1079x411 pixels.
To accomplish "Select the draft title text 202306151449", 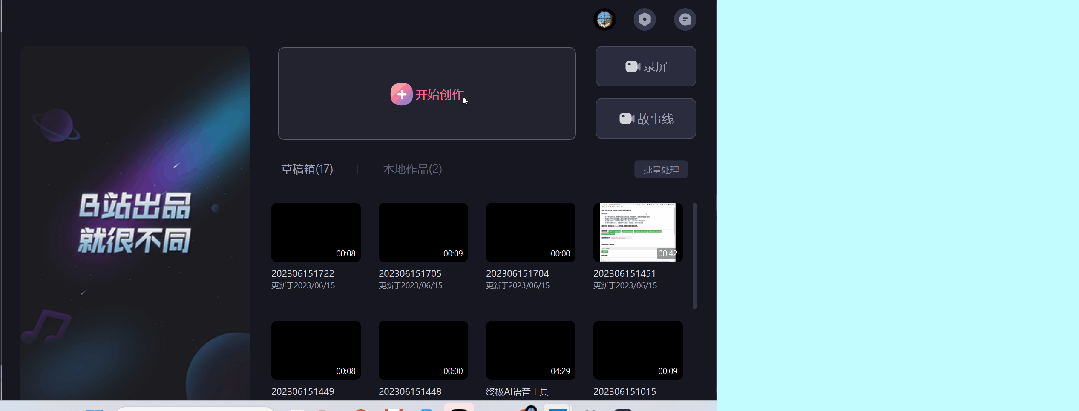I will click(x=303, y=392).
